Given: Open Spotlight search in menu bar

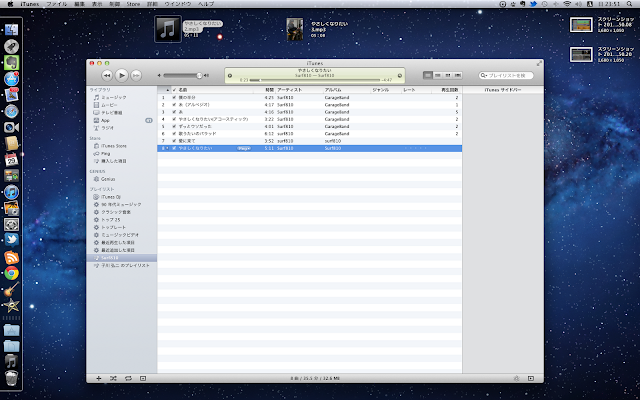Looking at the screenshot, I should click(629, 4).
